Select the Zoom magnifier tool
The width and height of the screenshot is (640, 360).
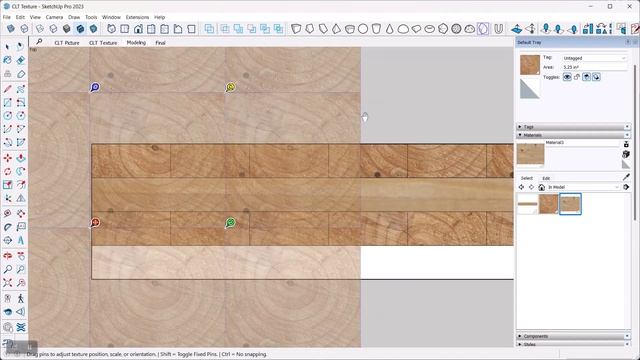point(7,269)
